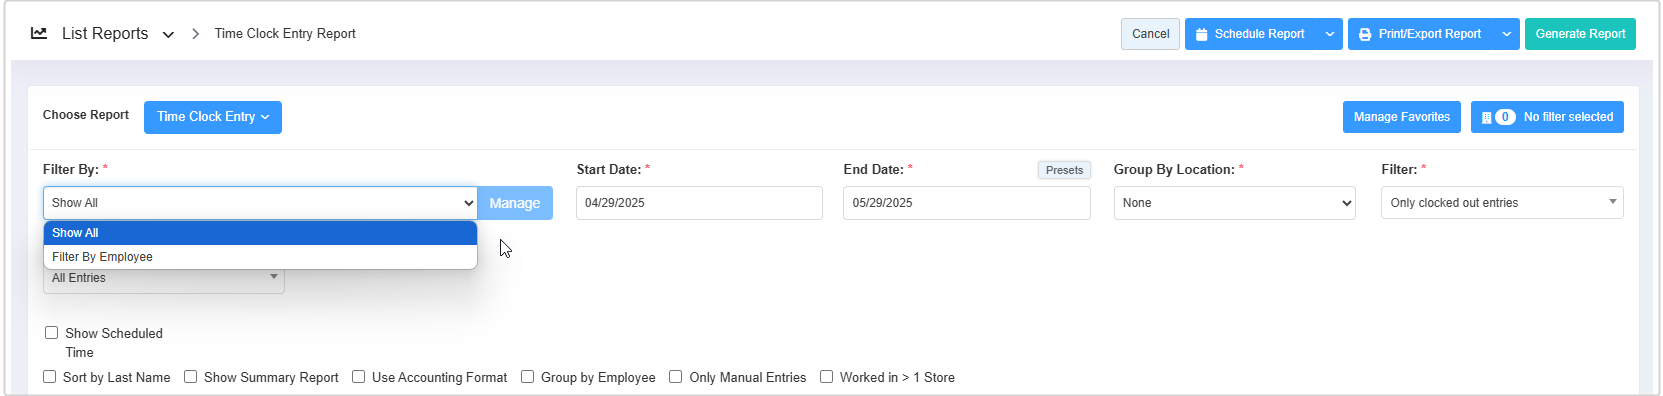Select the Show All option

coord(260,233)
